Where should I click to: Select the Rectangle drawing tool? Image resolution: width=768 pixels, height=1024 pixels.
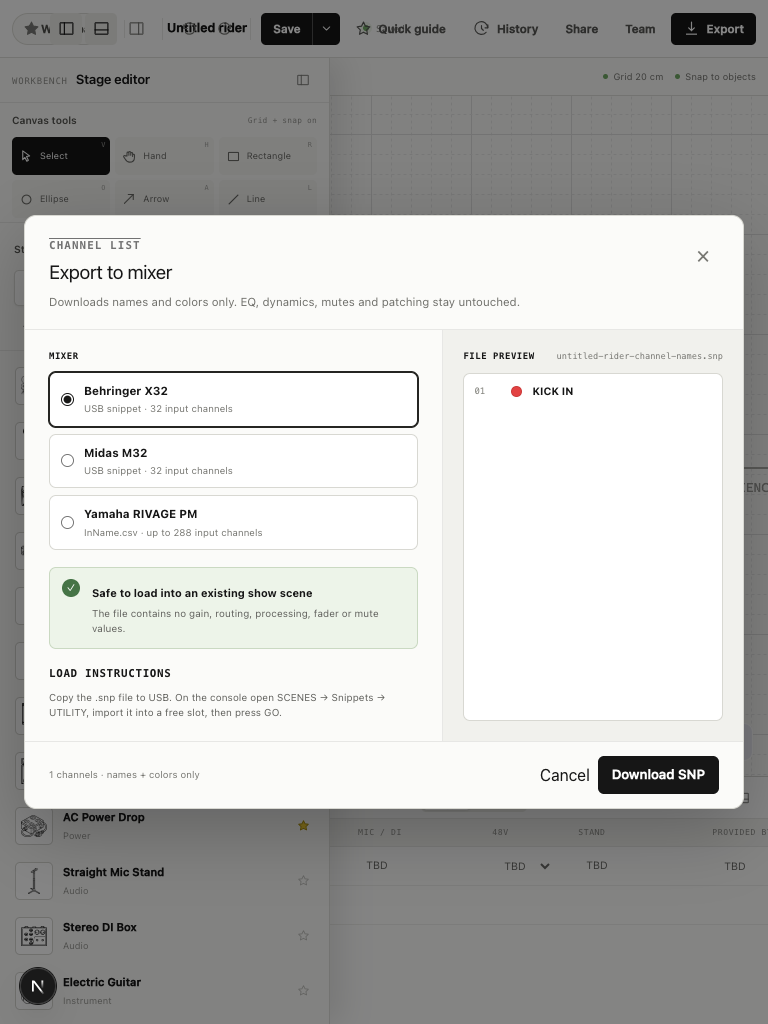tap(268, 156)
